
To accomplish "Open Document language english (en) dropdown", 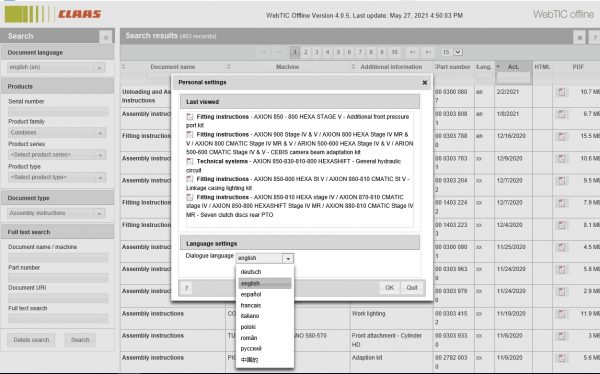I will click(99, 67).
